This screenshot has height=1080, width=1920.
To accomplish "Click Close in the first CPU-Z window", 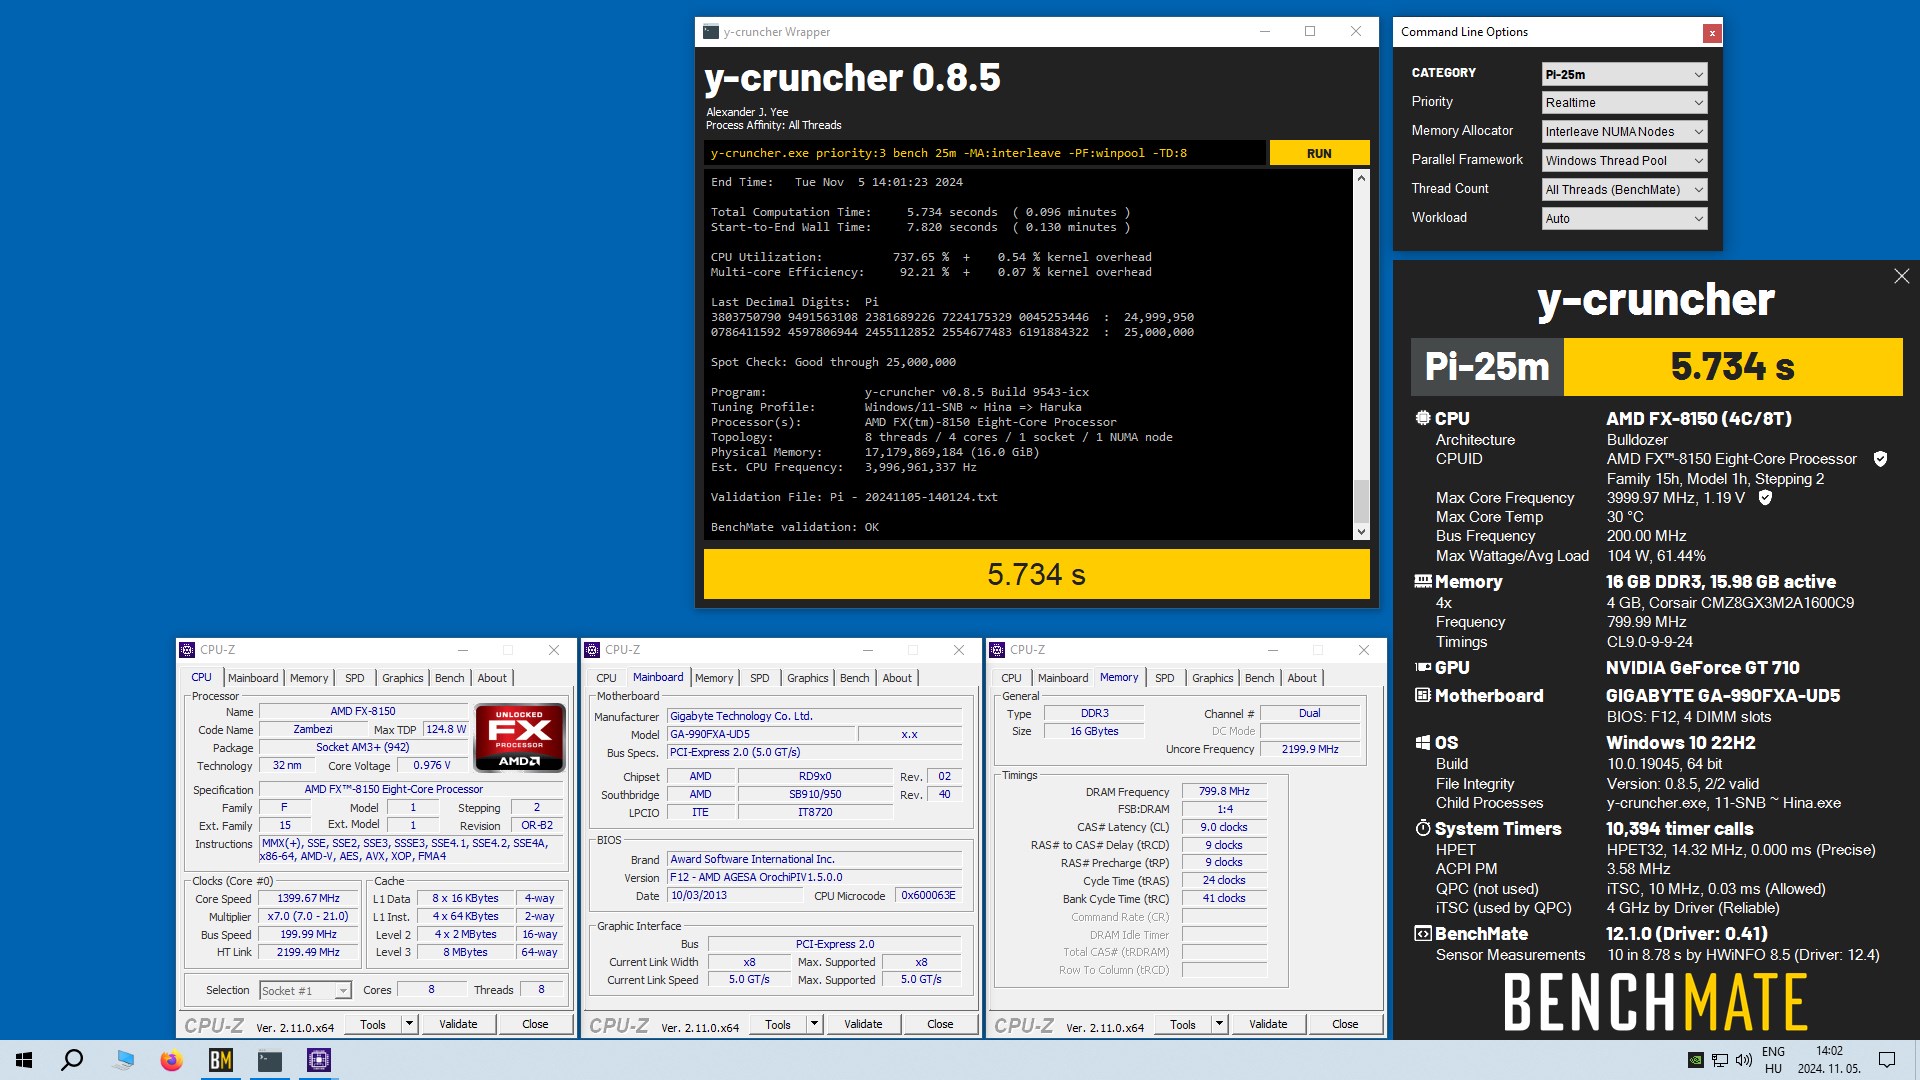I will pyautogui.click(x=535, y=1024).
